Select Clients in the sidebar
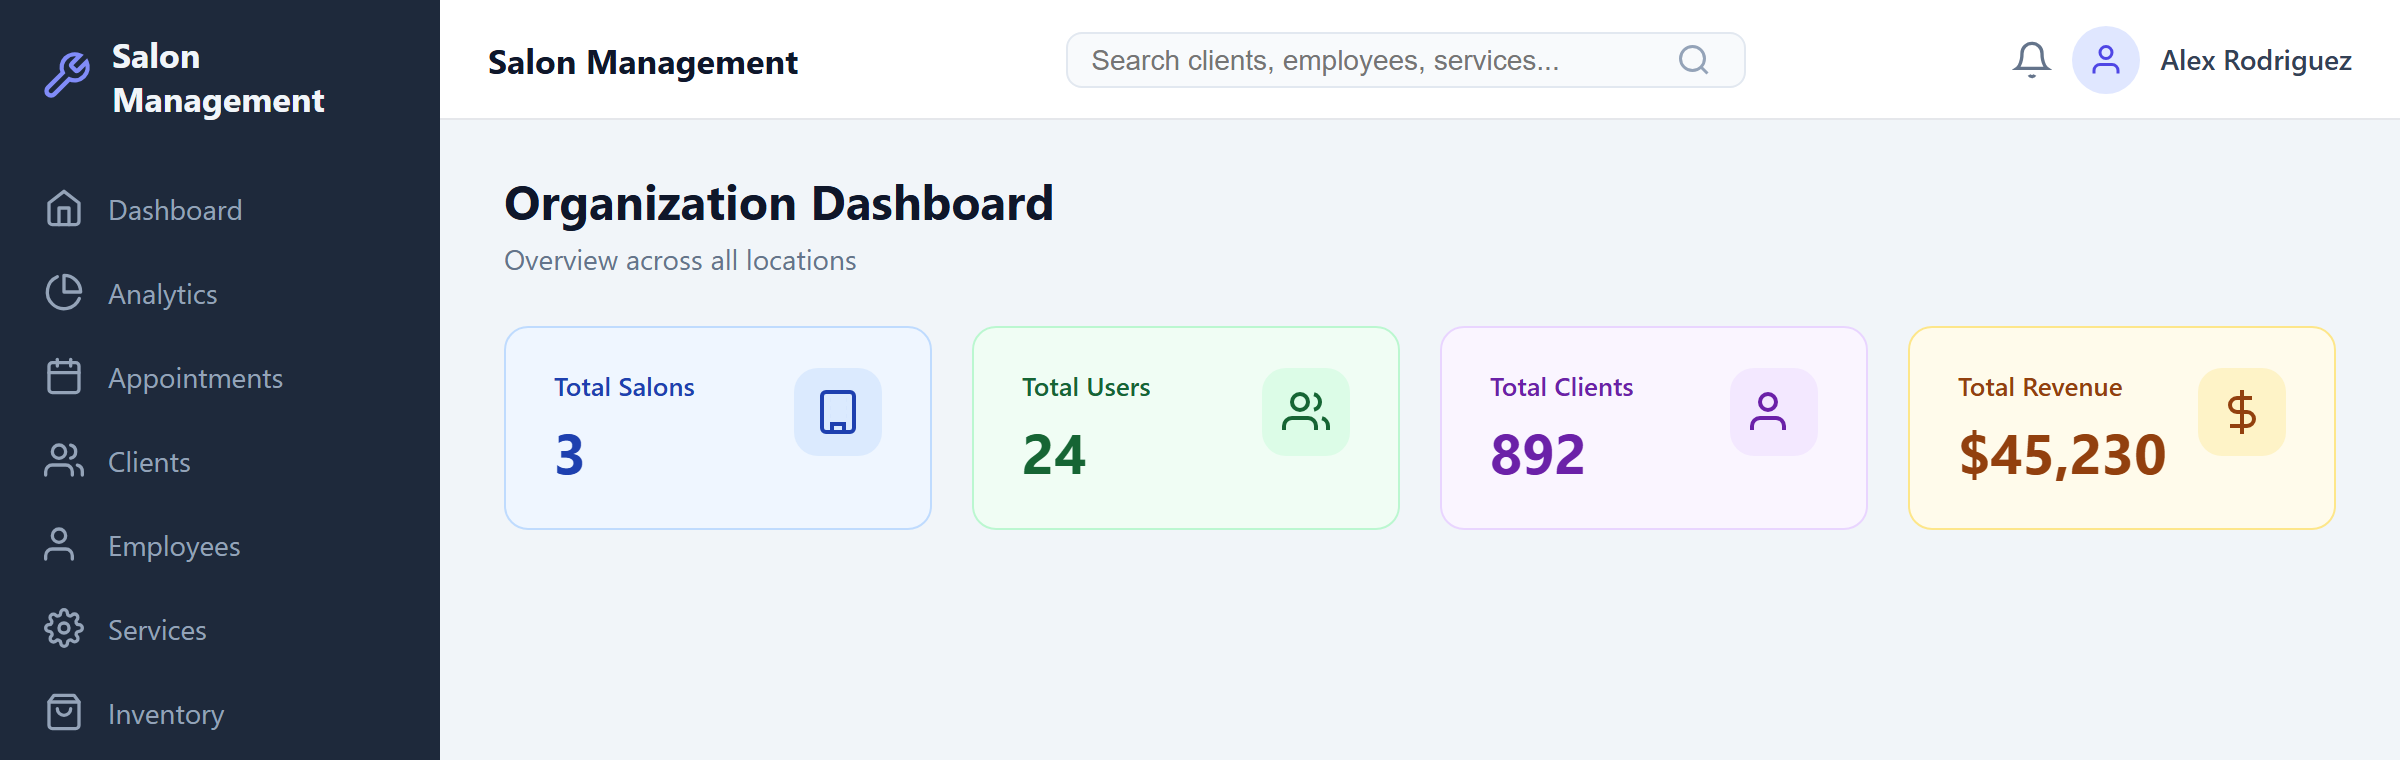Screen dimensions: 2400x760 click(148, 462)
